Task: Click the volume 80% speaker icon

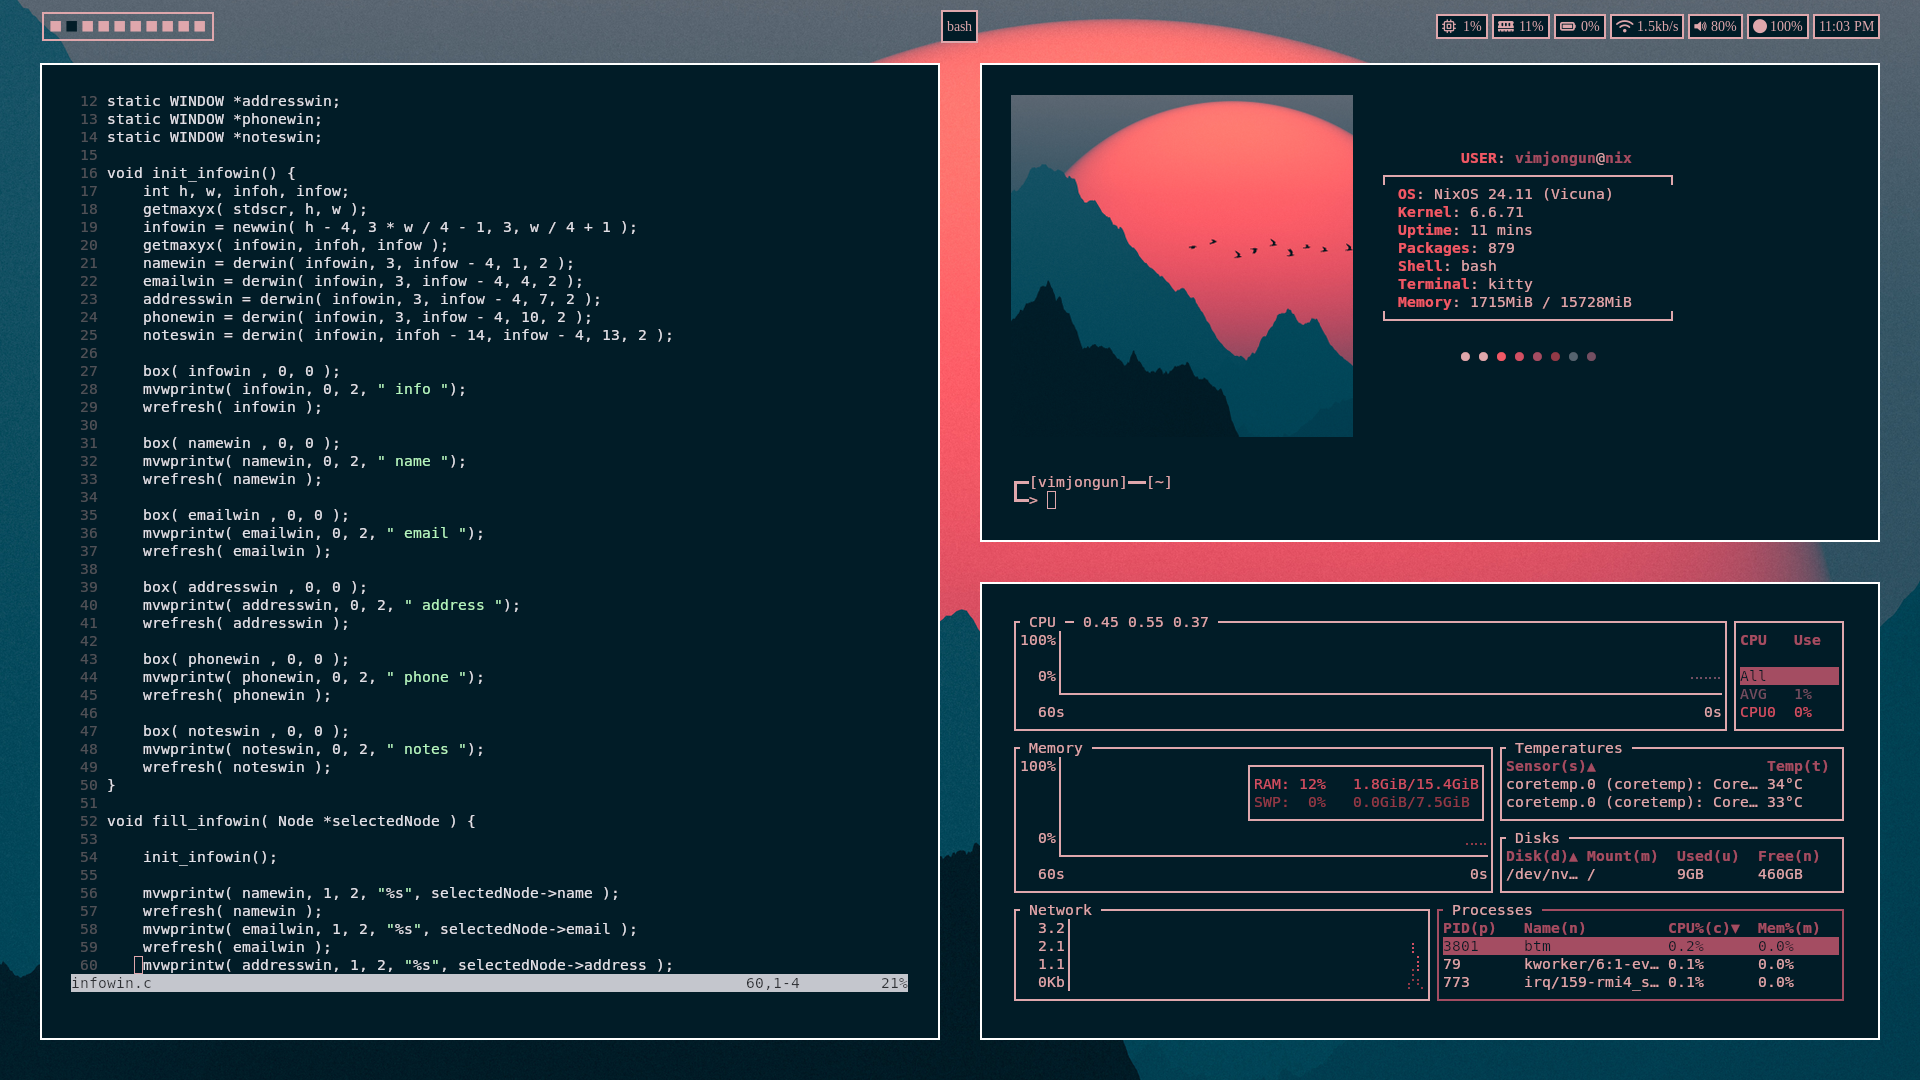Action: tap(1700, 27)
